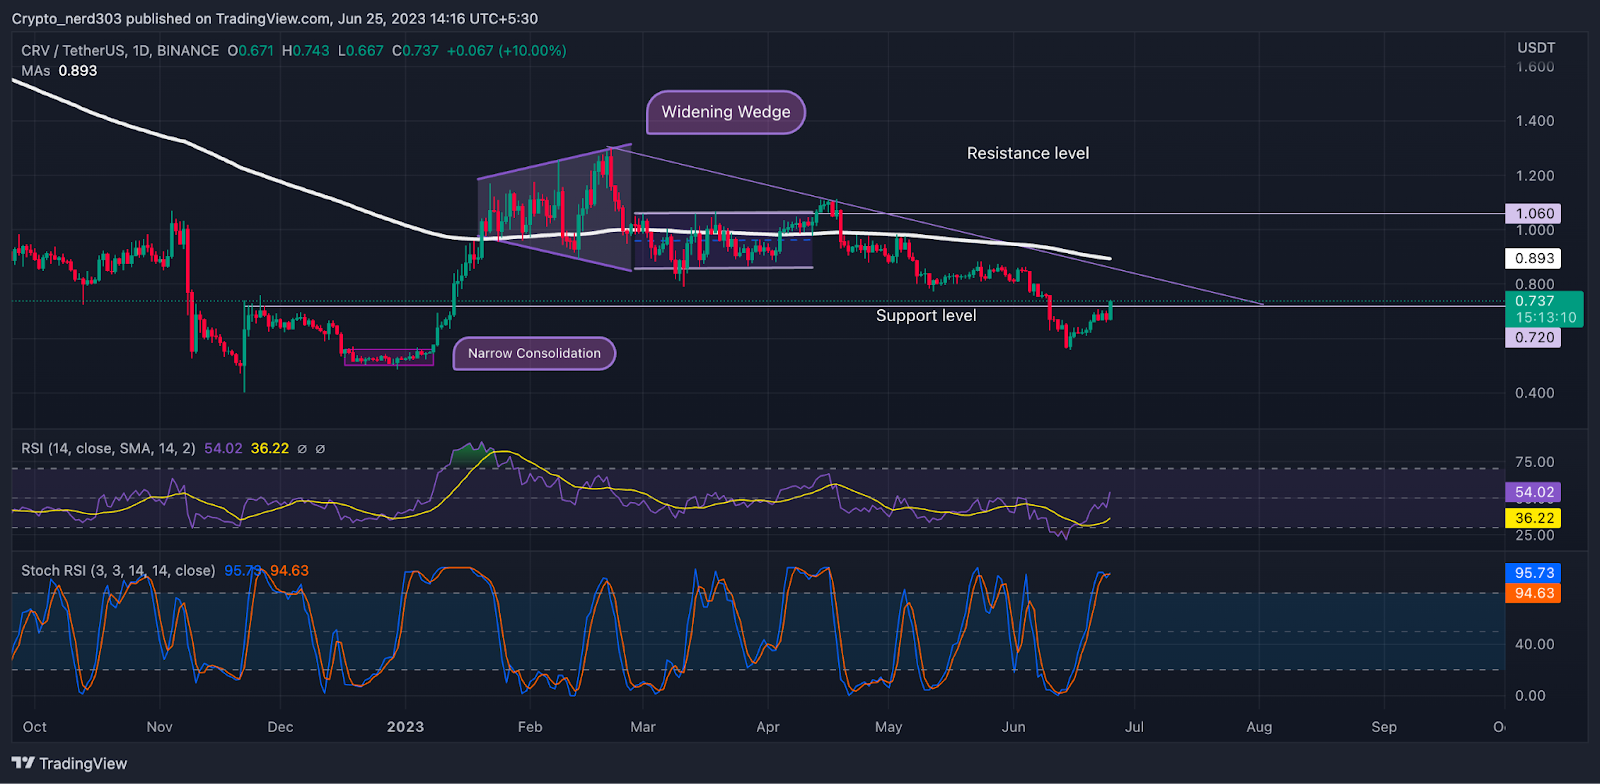This screenshot has width=1600, height=784.
Task: Click the high price value H0.743
Action: coord(306,50)
